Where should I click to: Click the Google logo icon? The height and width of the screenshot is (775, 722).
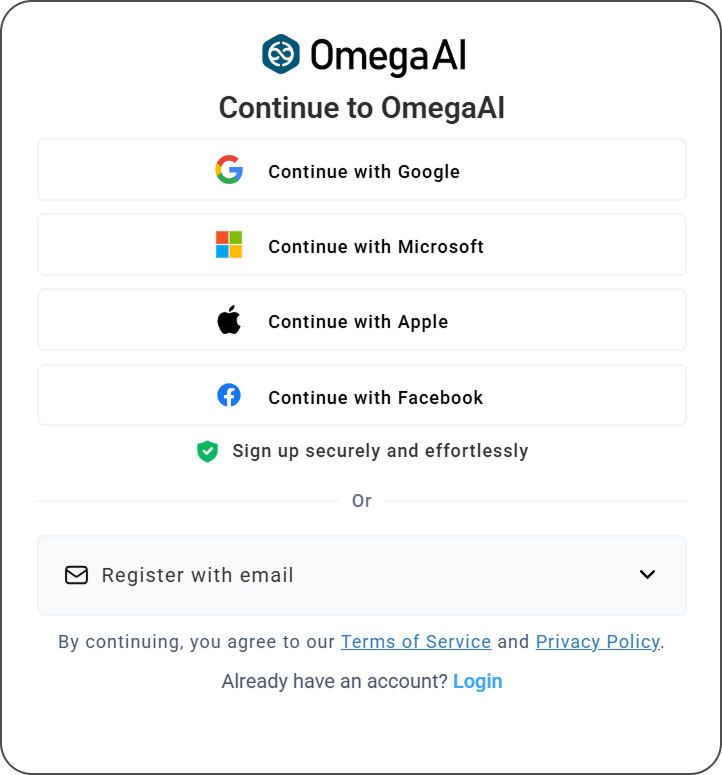click(x=229, y=170)
